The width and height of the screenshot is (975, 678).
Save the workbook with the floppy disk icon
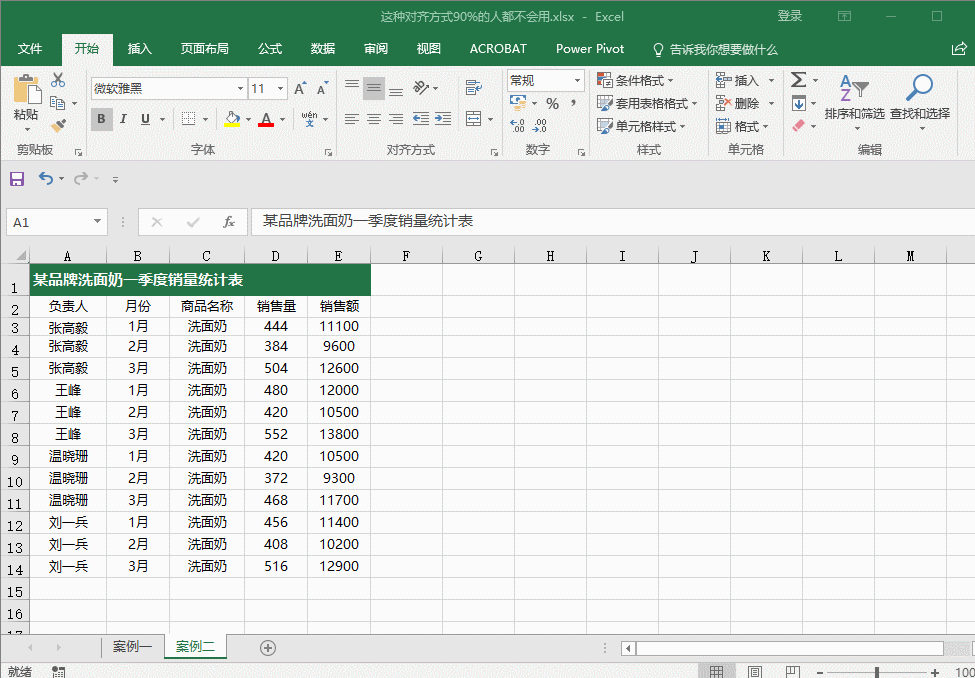pos(17,179)
